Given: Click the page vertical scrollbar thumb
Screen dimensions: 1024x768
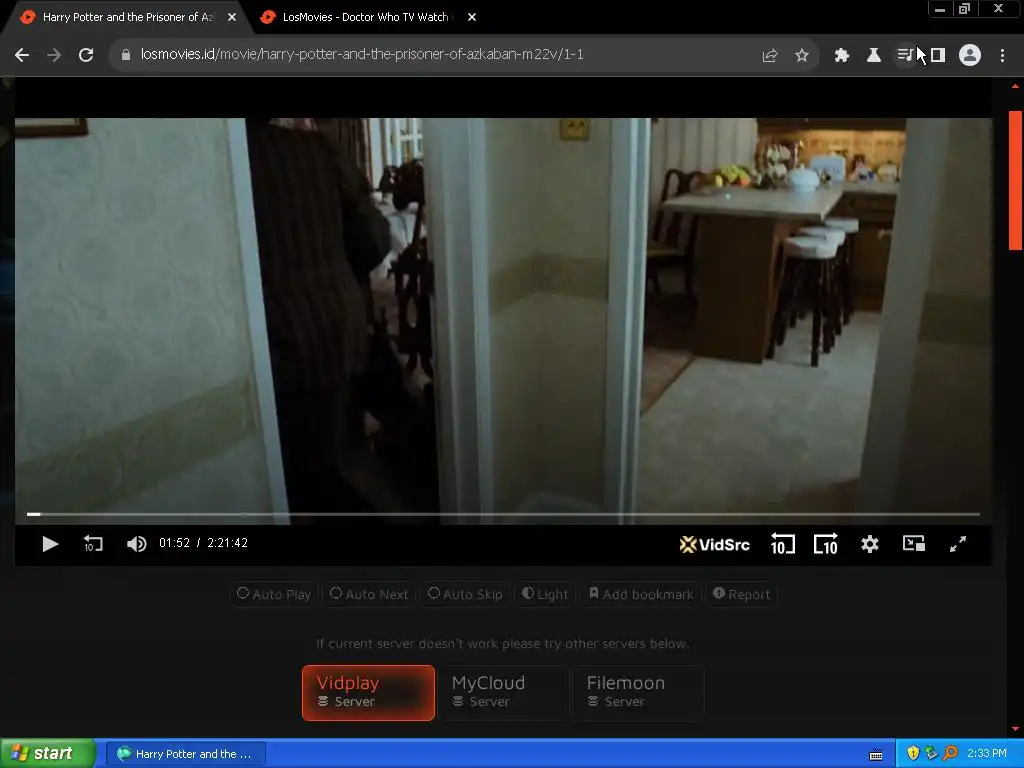Looking at the screenshot, I should [x=1015, y=180].
